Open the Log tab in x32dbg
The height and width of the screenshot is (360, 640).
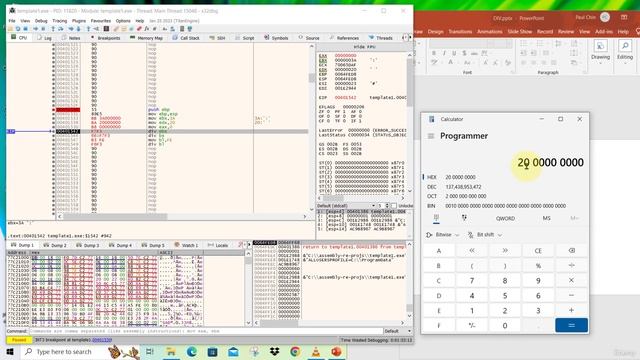coord(44,38)
